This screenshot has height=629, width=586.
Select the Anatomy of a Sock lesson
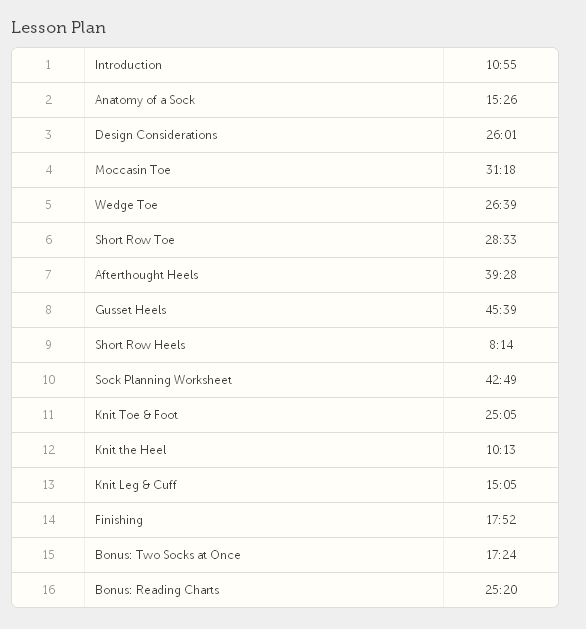coord(285,100)
